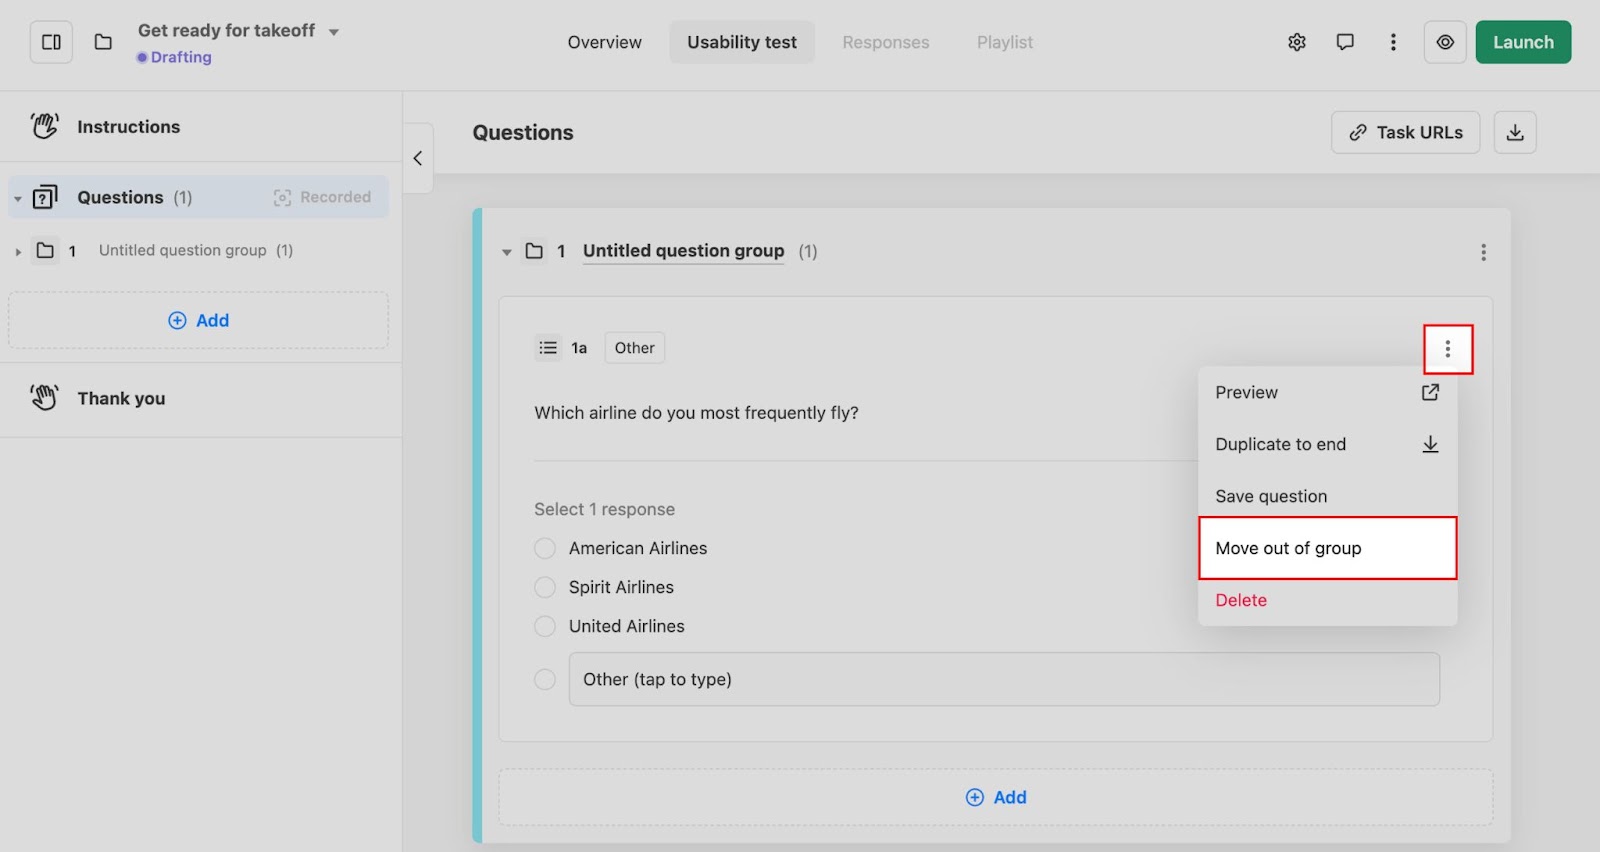
Task: Click the eye preview icon near Launch
Action: click(1445, 42)
